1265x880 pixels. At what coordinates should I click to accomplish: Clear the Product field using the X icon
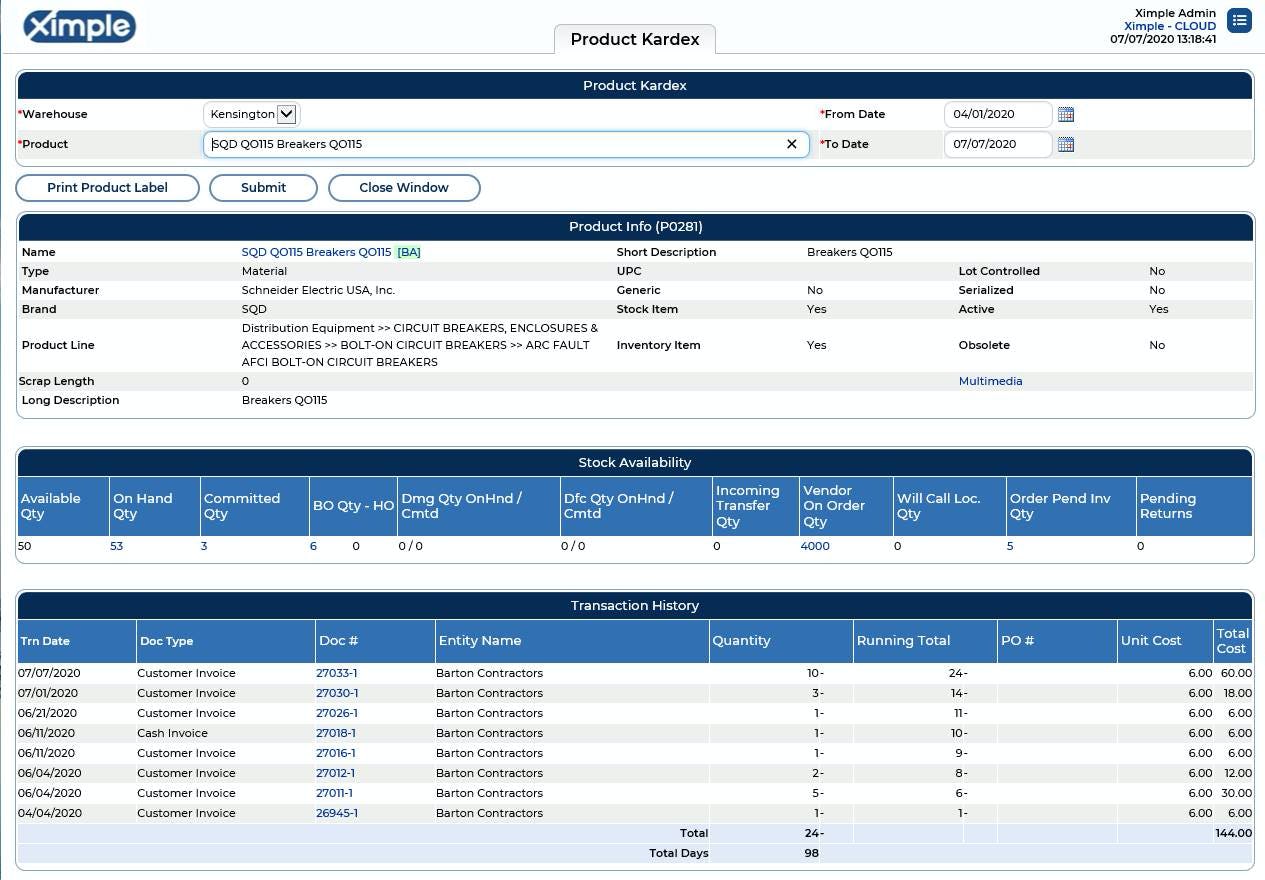click(791, 144)
